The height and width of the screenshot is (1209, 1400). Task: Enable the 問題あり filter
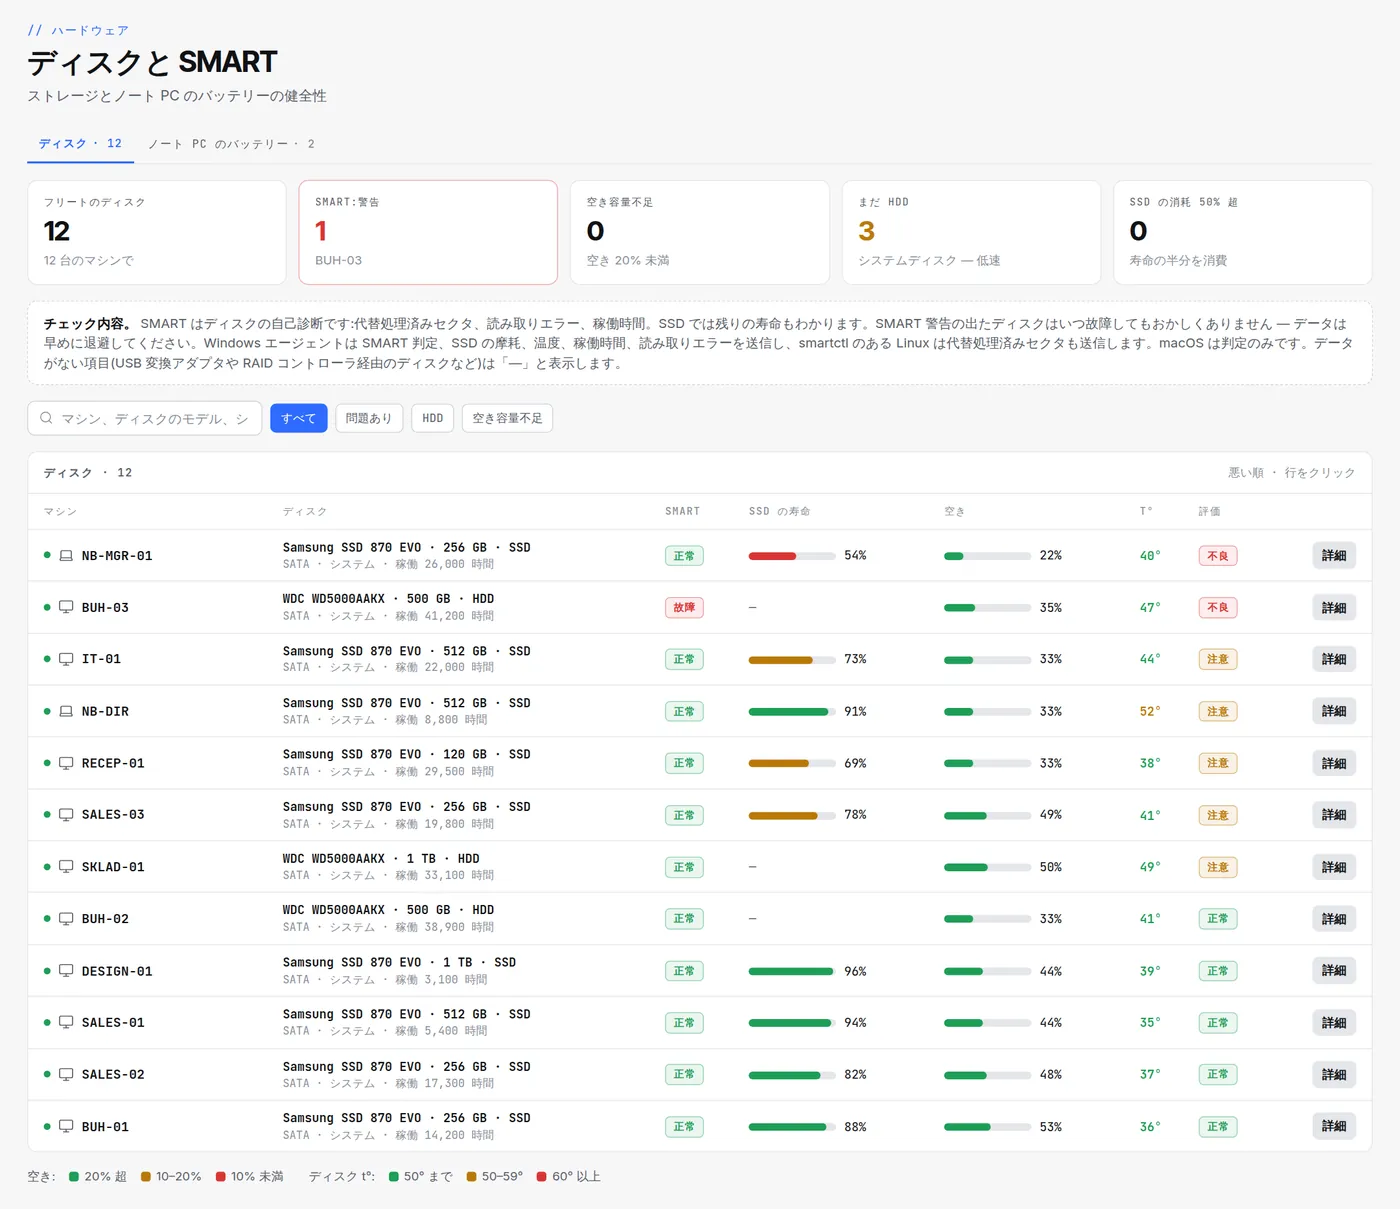pyautogui.click(x=369, y=418)
